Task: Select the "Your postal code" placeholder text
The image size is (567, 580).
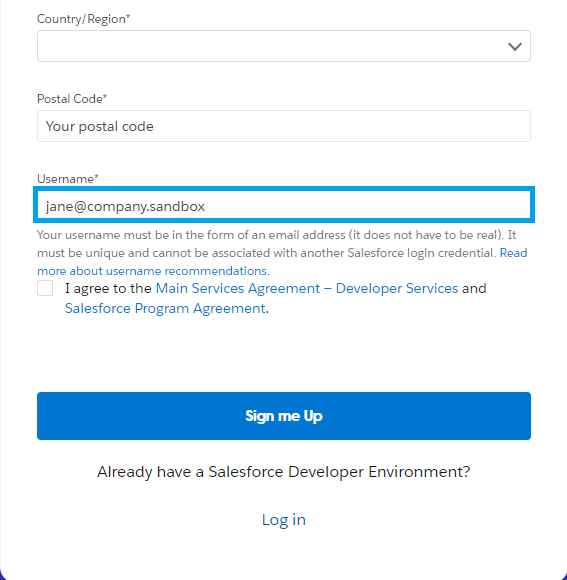Action: click(99, 127)
